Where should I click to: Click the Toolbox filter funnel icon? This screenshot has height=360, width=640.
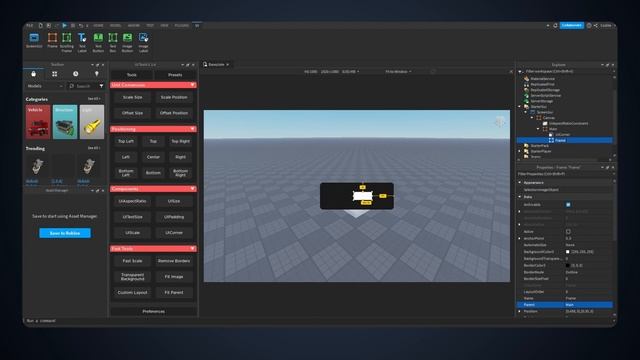coord(101,86)
